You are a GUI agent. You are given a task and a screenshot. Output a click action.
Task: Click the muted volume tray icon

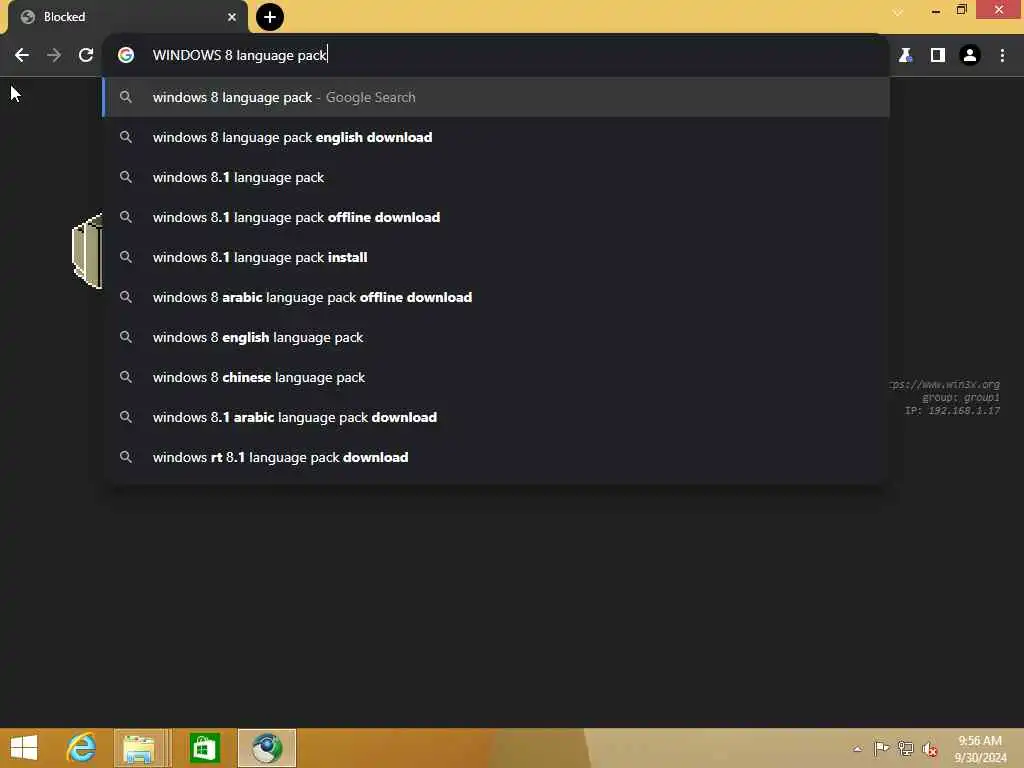click(930, 749)
